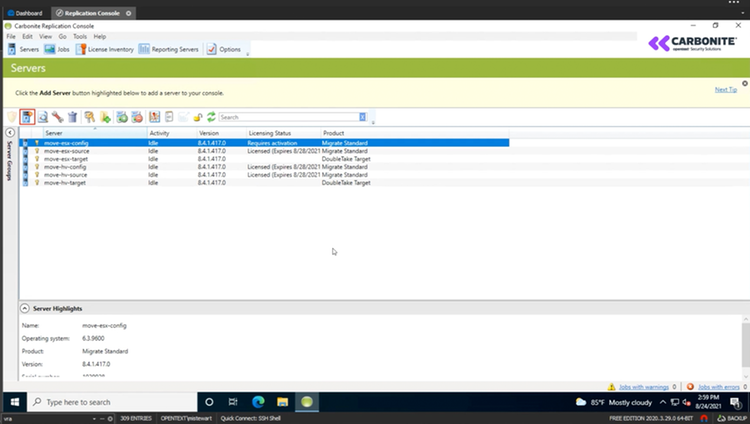Select the move-hv-target server row
The image size is (750, 424).
click(x=264, y=183)
